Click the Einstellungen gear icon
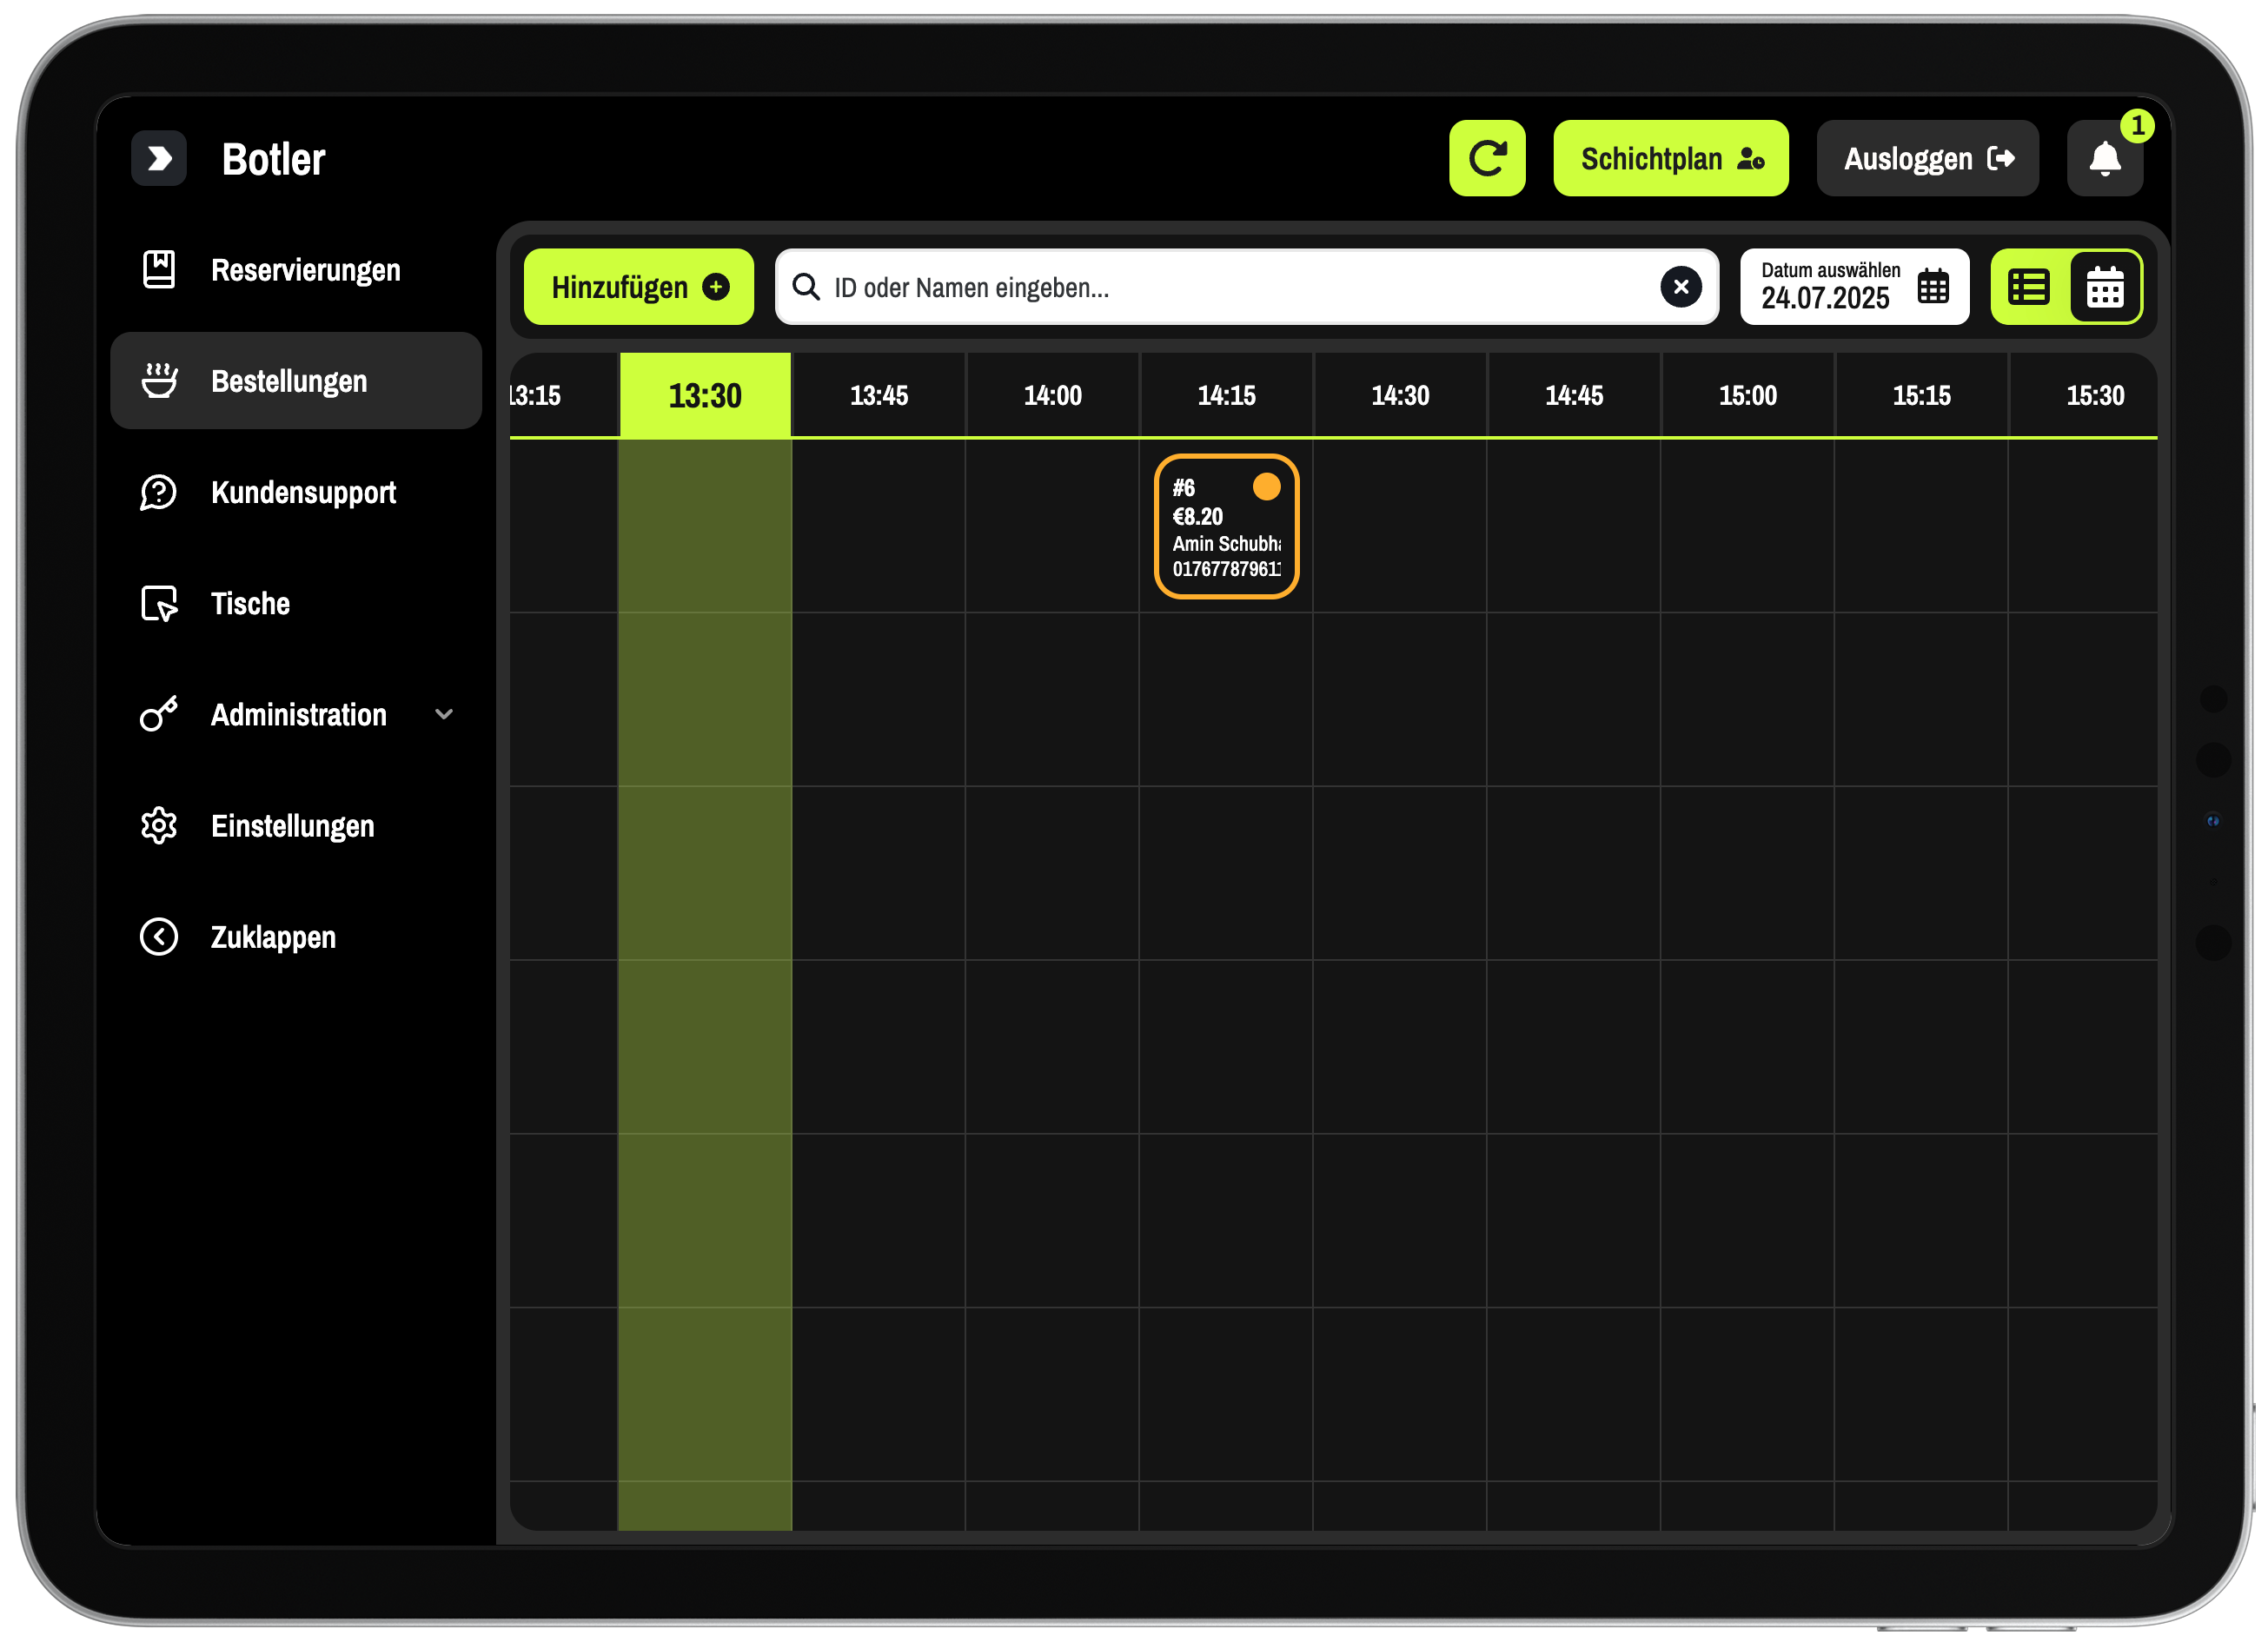The image size is (2268, 1642). click(x=159, y=826)
